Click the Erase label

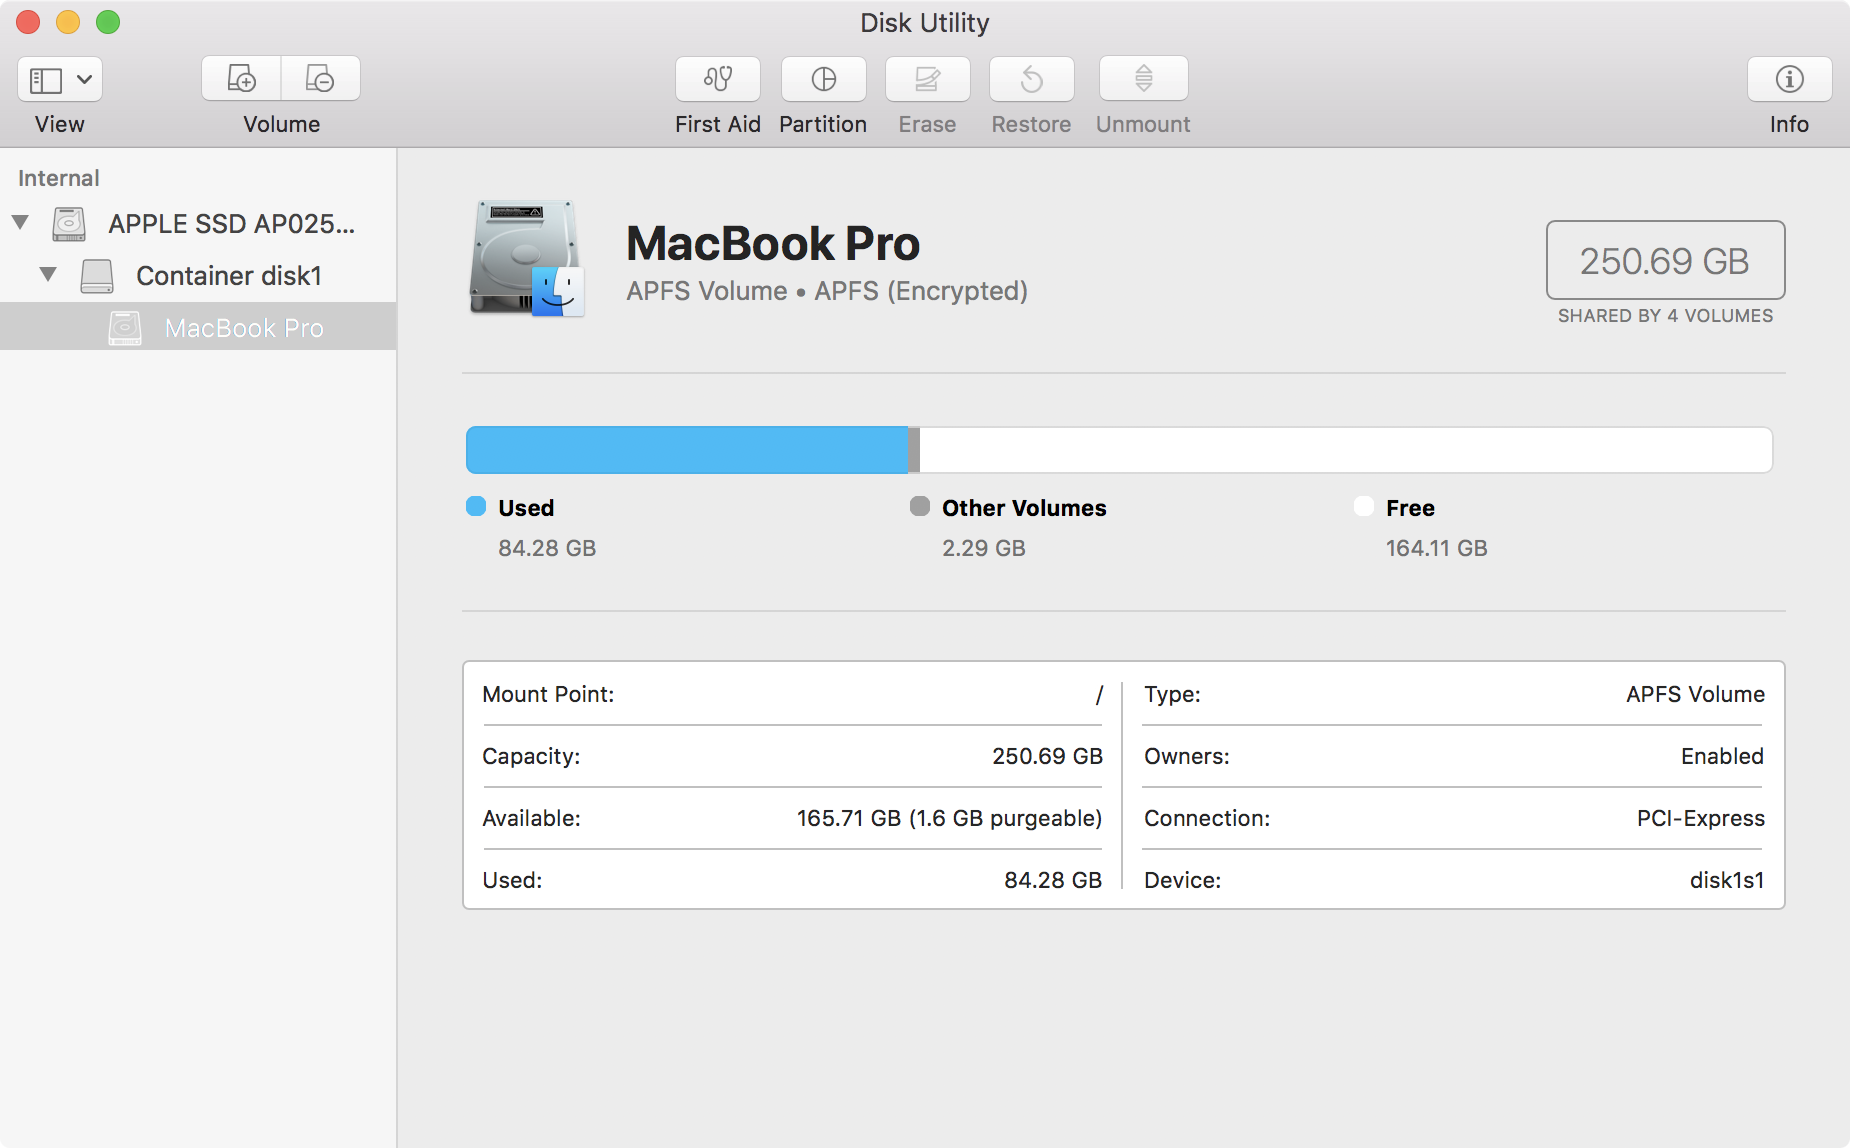pyautogui.click(x=928, y=124)
